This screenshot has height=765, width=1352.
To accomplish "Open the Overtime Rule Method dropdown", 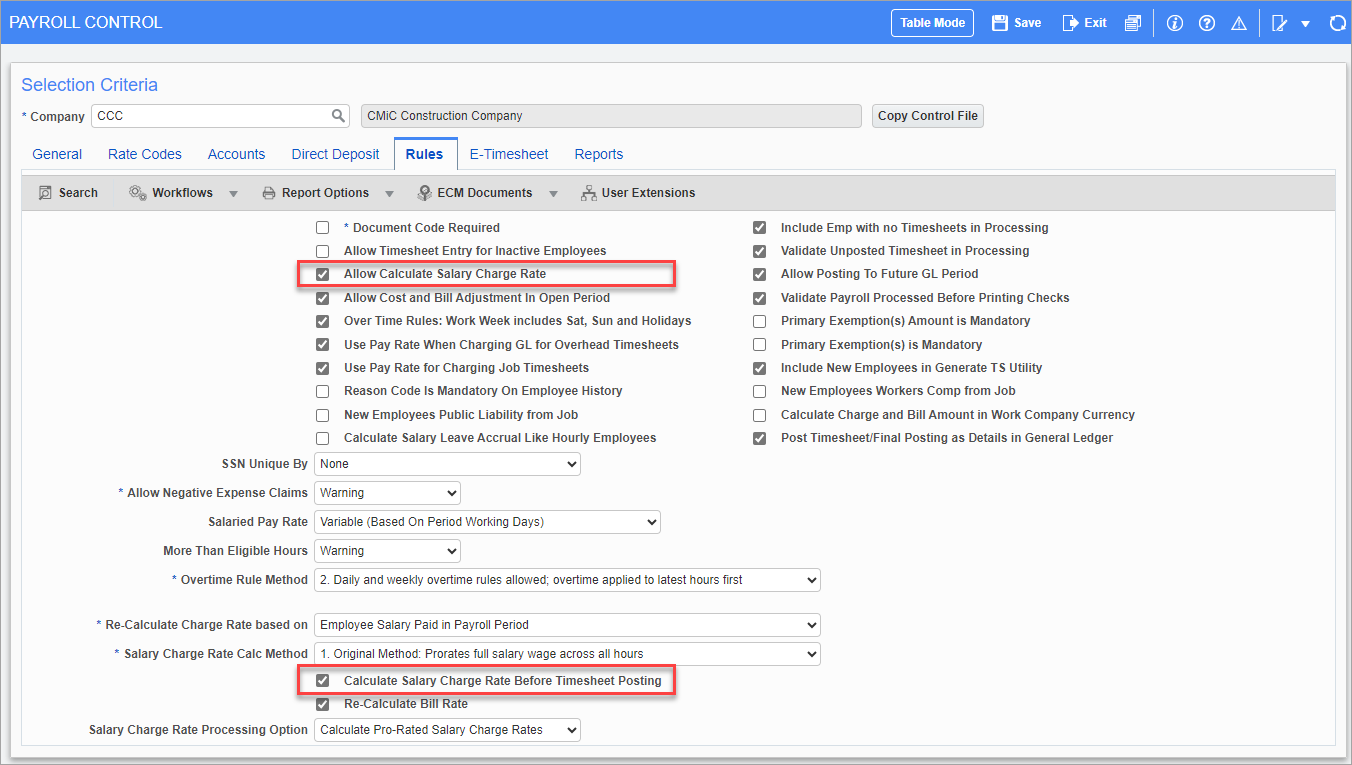I will tap(567, 580).
